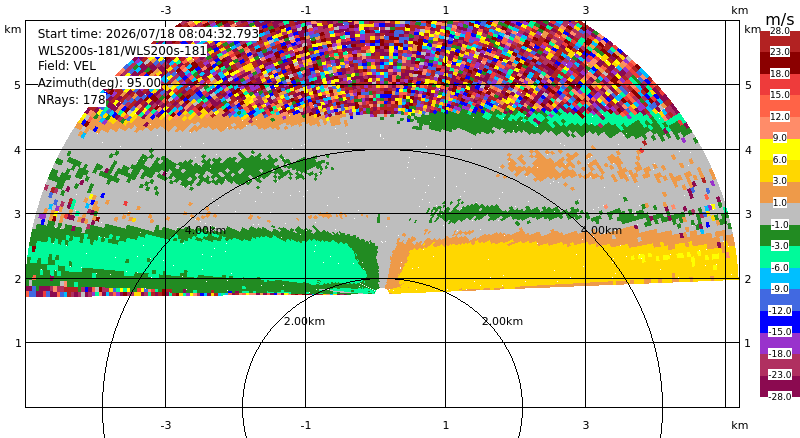Select the orange 1.0 to 3.0 colorbar swatch

click(780, 192)
